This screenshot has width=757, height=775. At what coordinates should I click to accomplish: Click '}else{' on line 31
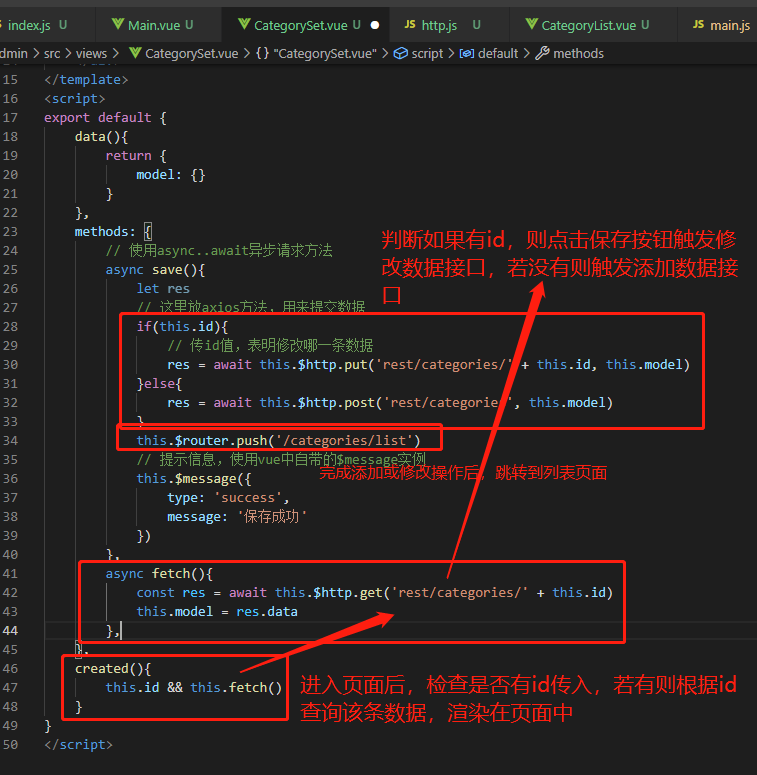click(159, 384)
